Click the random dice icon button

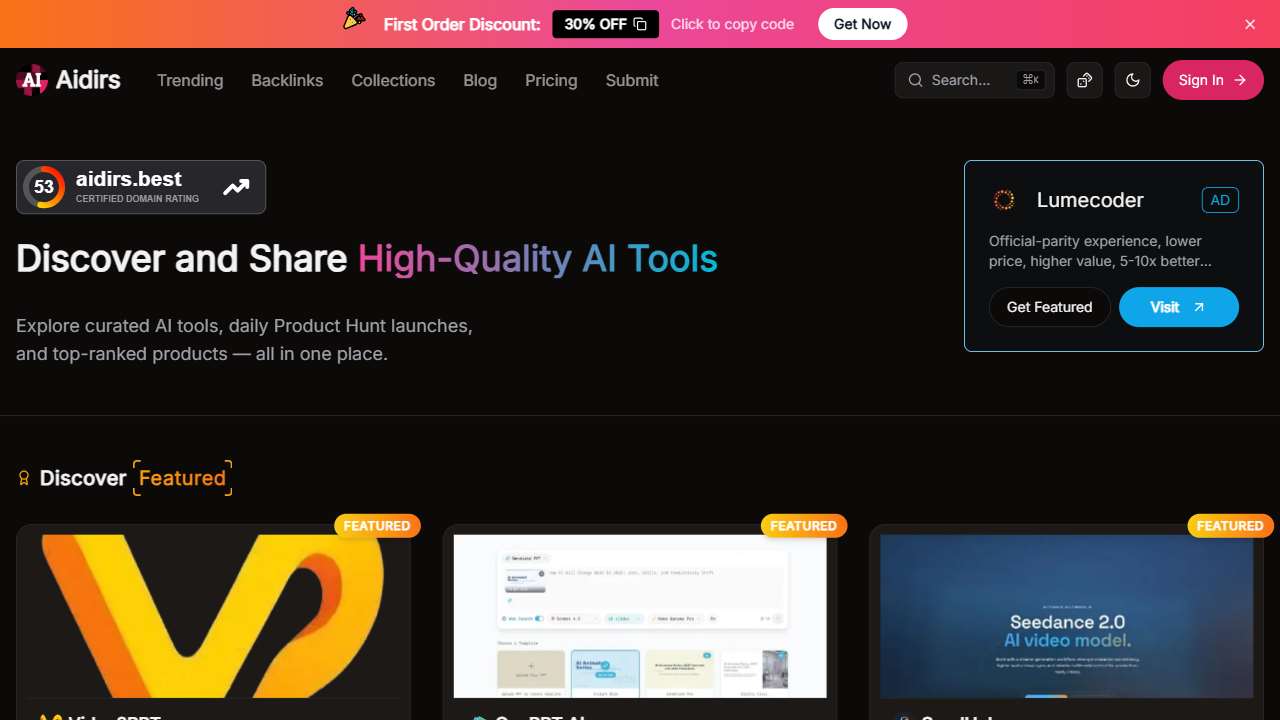pyautogui.click(x=1084, y=80)
